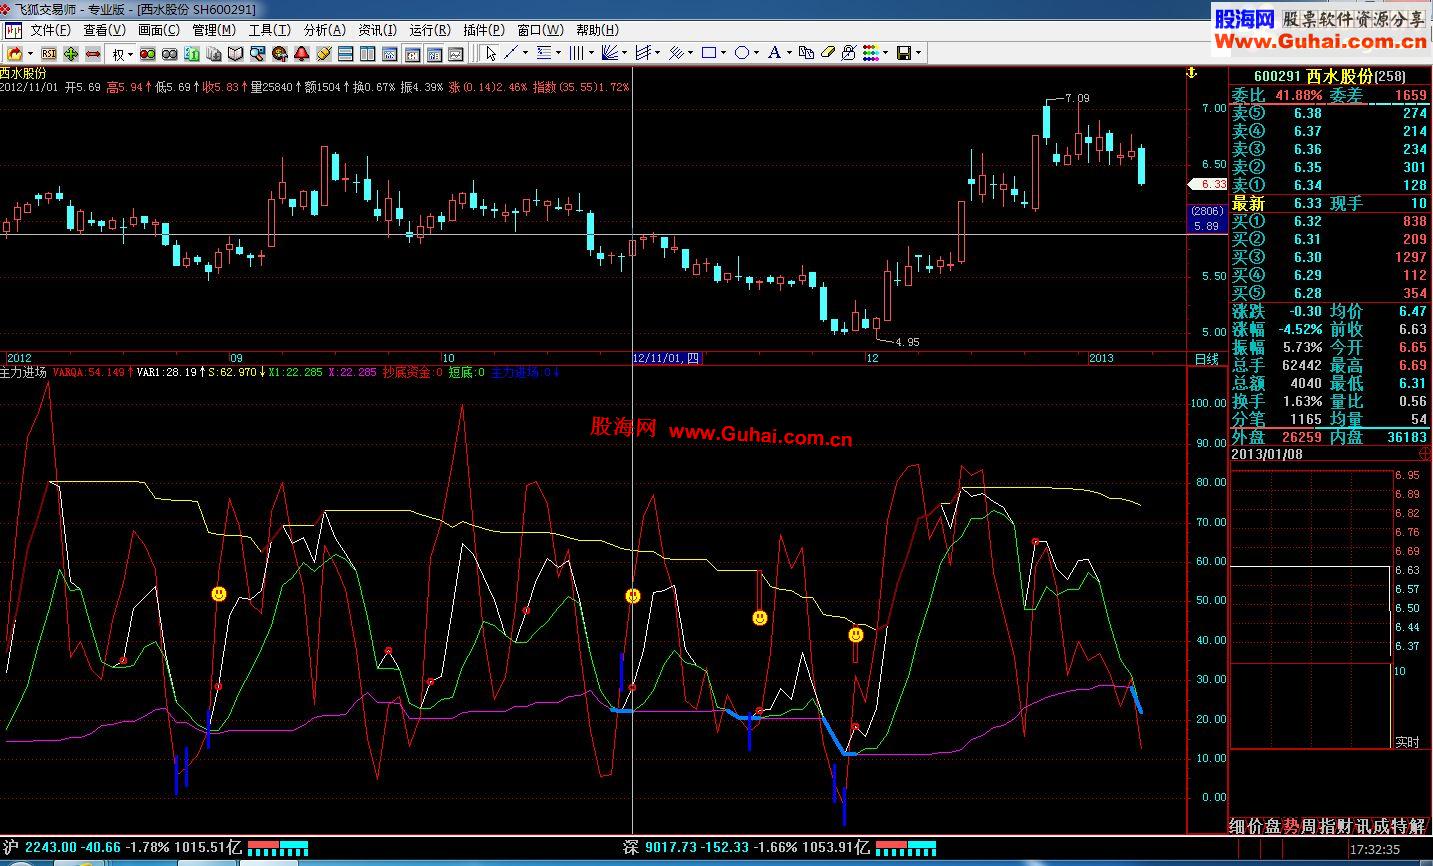Viewport: 1433px width, 866px height.
Task: Toggle the red-green lights toolbar button
Action: (147, 53)
